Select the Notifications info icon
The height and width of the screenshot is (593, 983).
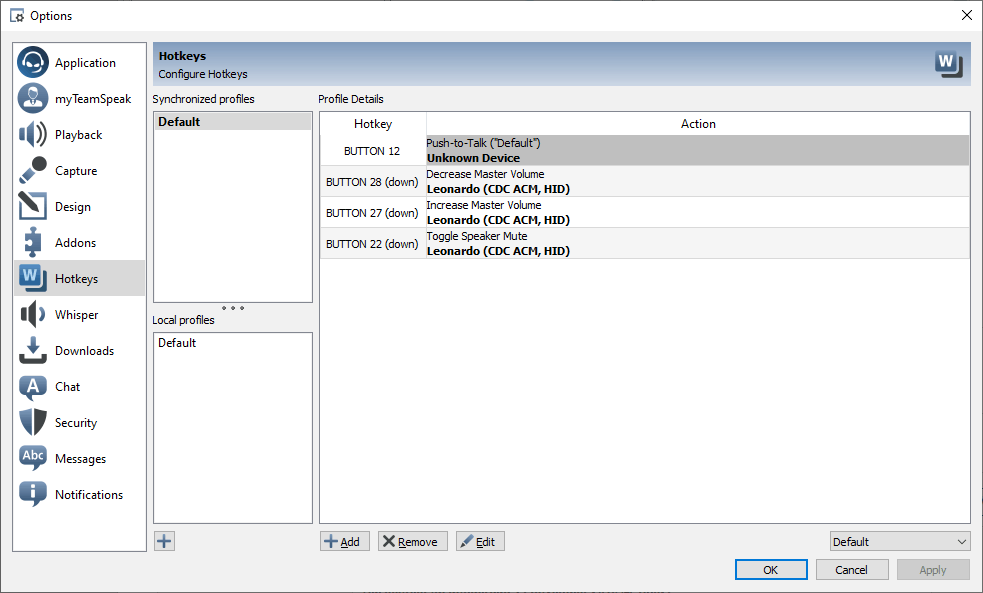tap(33, 495)
